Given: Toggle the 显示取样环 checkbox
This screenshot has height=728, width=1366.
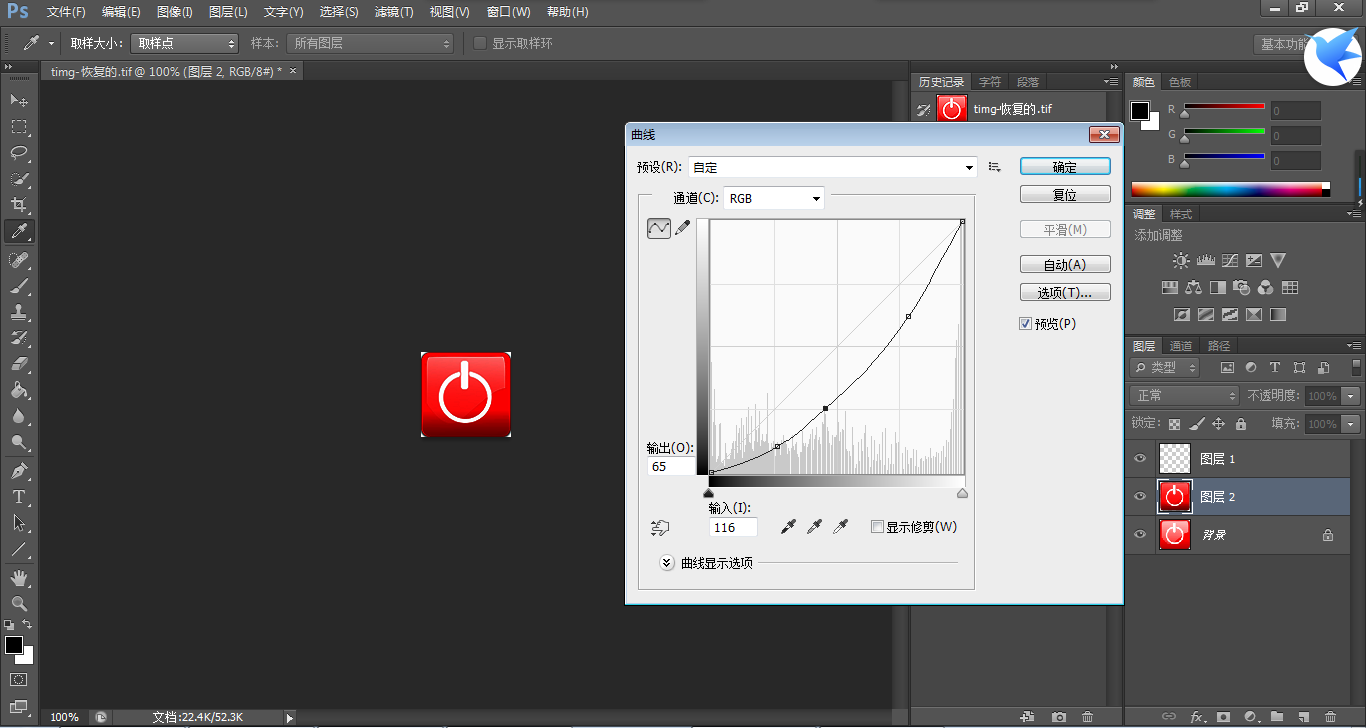Looking at the screenshot, I should 480,43.
